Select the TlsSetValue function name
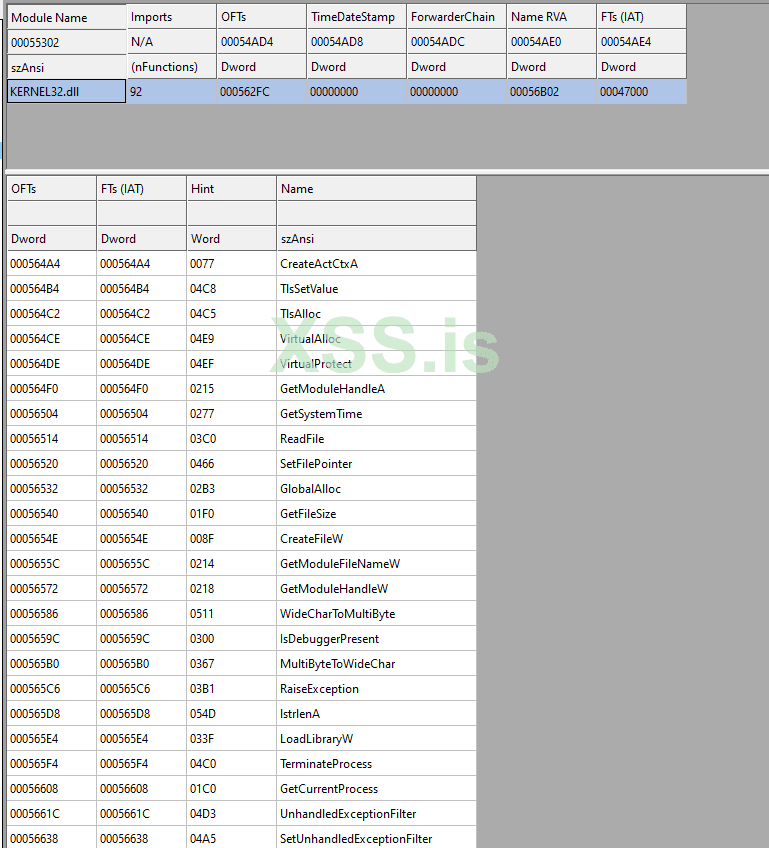The width and height of the screenshot is (769, 848). pyautogui.click(x=309, y=289)
